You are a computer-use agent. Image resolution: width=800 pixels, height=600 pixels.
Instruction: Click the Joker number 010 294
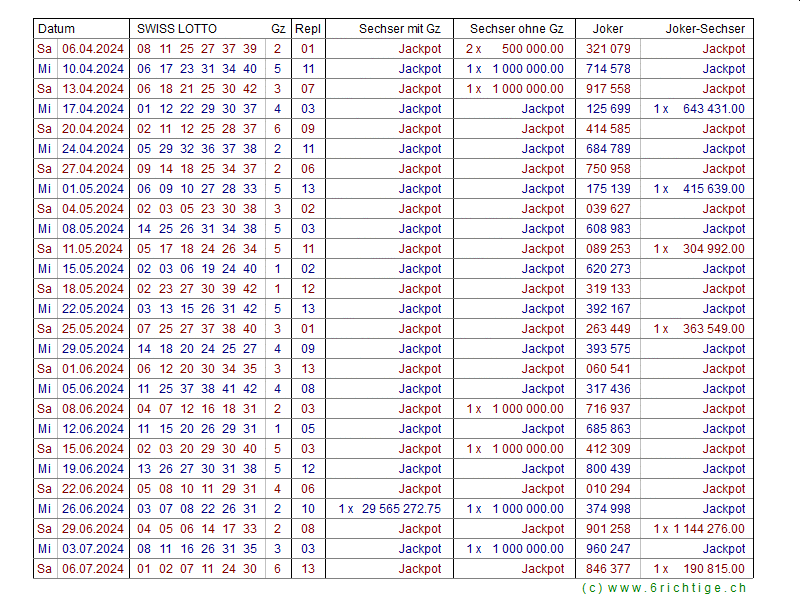click(608, 489)
